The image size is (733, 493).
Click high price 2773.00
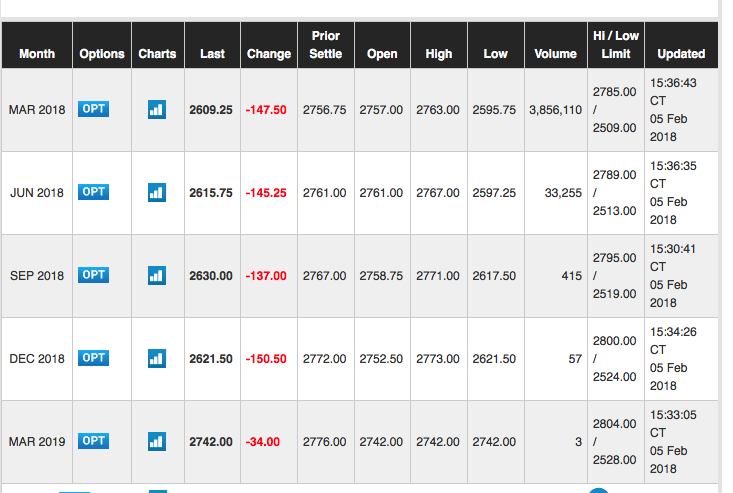(x=438, y=358)
